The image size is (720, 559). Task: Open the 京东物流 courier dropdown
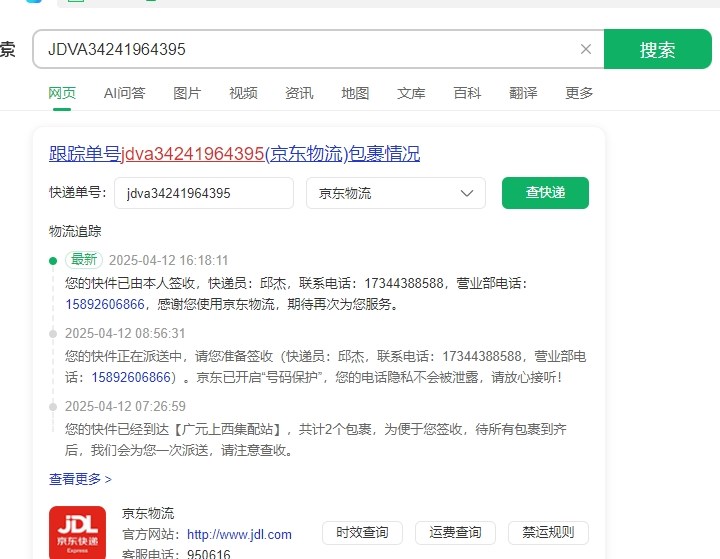tap(396, 193)
